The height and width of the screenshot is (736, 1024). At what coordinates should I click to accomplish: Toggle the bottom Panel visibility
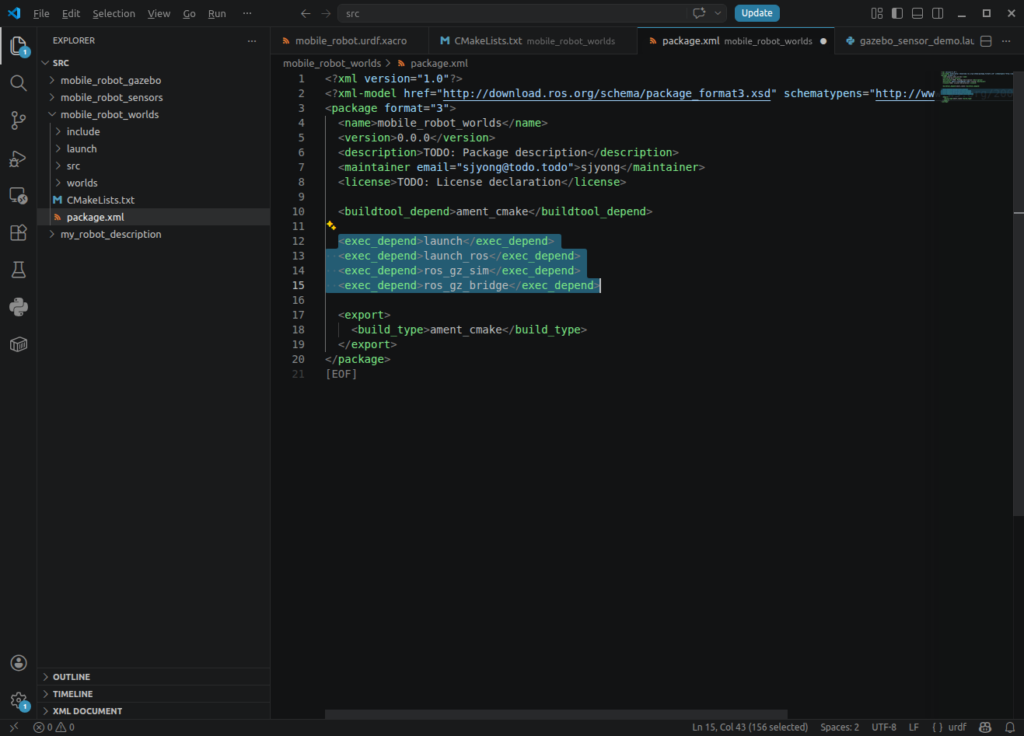(917, 13)
